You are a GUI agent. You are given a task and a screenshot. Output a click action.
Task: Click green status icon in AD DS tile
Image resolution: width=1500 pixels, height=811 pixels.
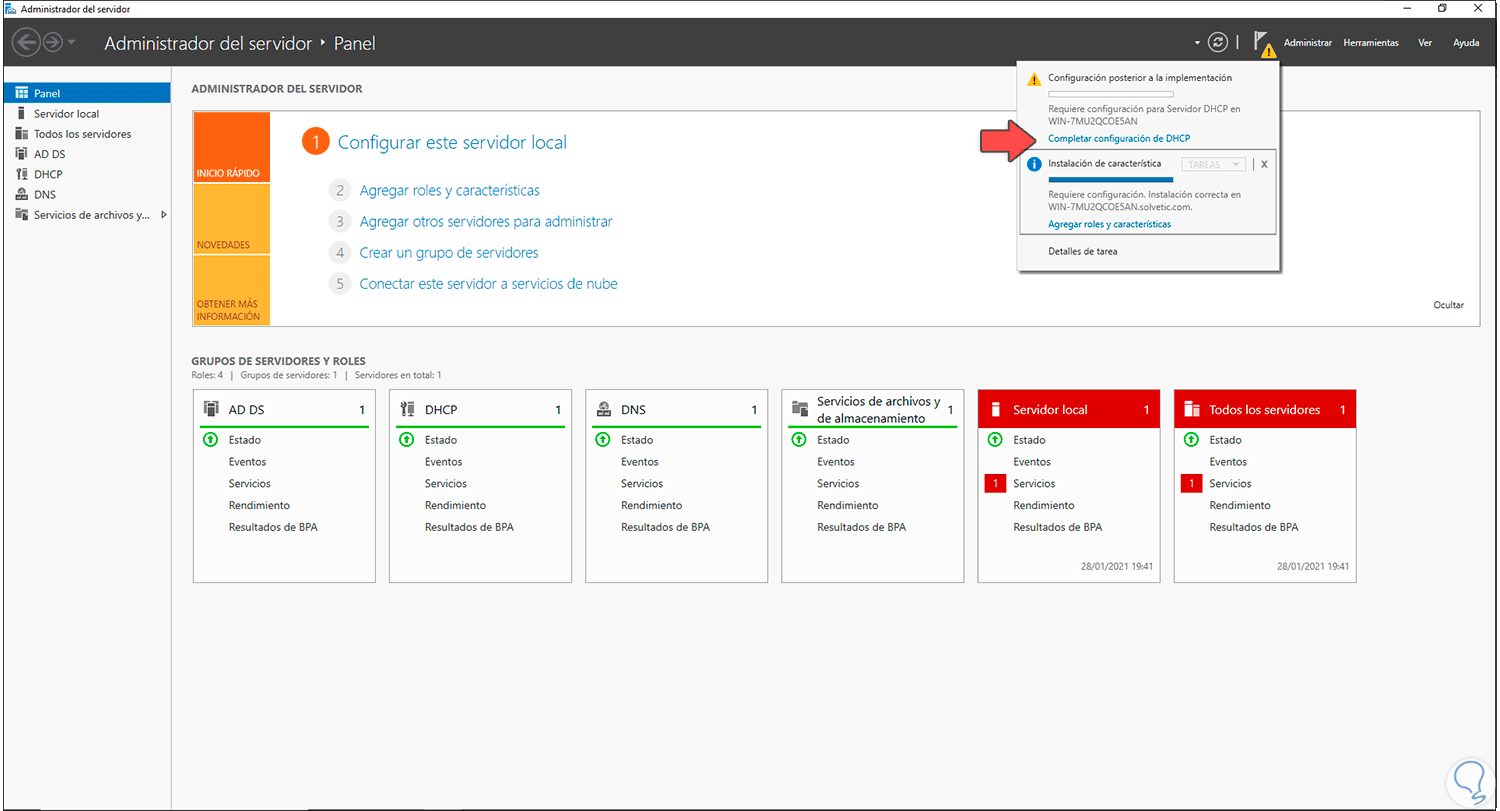[x=210, y=440]
